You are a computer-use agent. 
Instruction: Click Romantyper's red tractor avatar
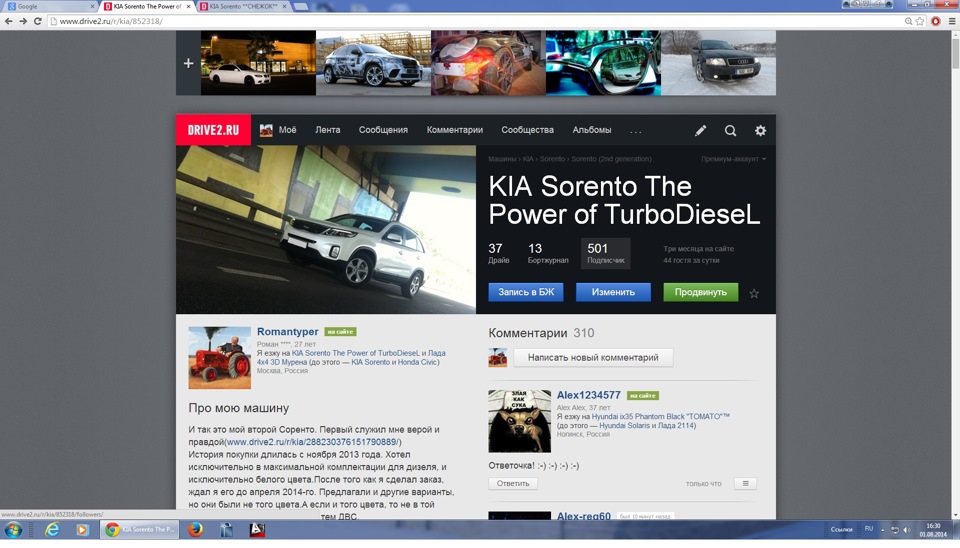click(219, 358)
